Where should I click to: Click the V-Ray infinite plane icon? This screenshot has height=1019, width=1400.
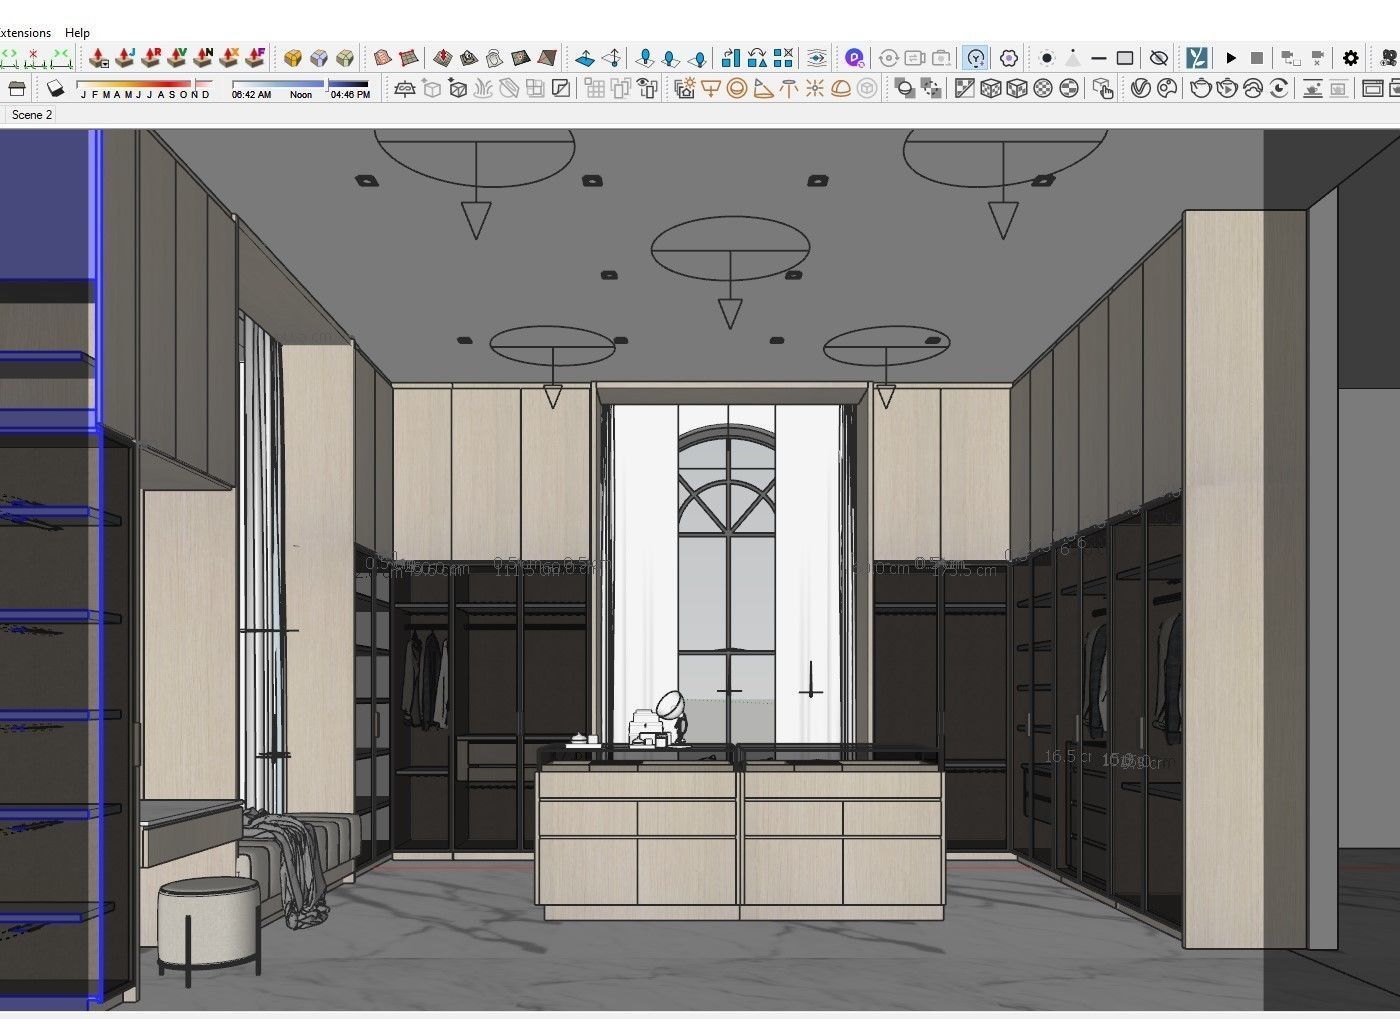(404, 89)
